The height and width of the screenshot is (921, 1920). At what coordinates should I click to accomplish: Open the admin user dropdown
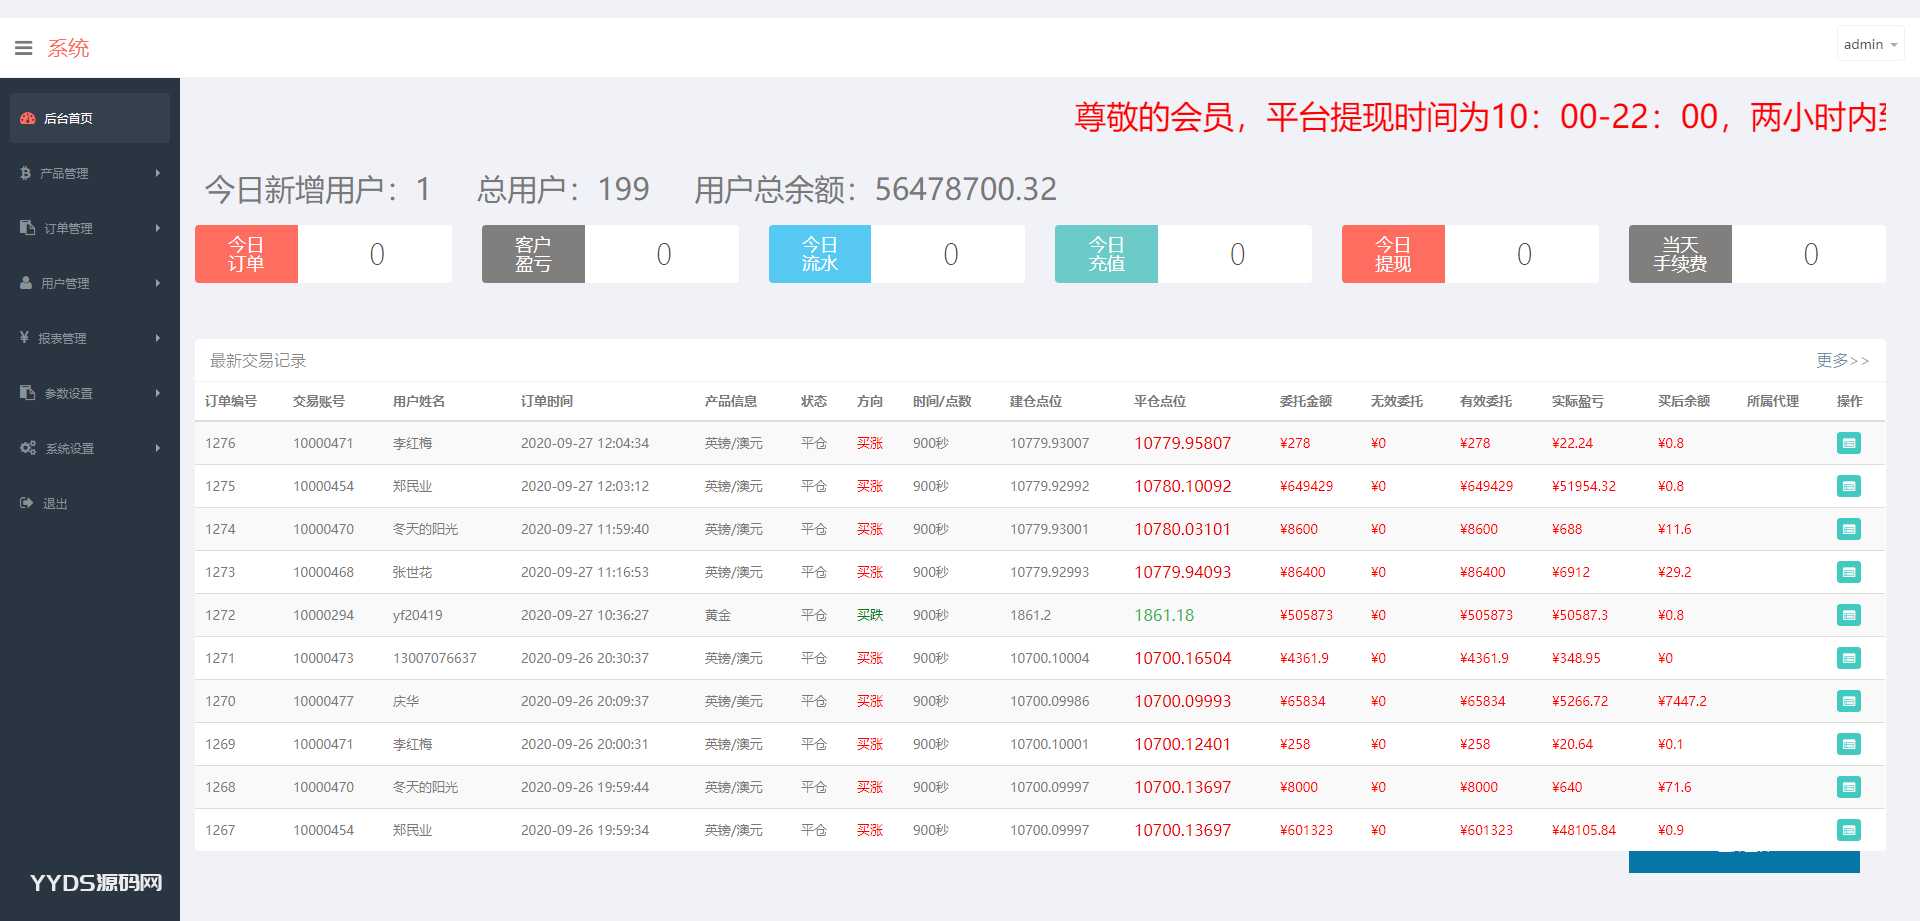[x=1869, y=45]
